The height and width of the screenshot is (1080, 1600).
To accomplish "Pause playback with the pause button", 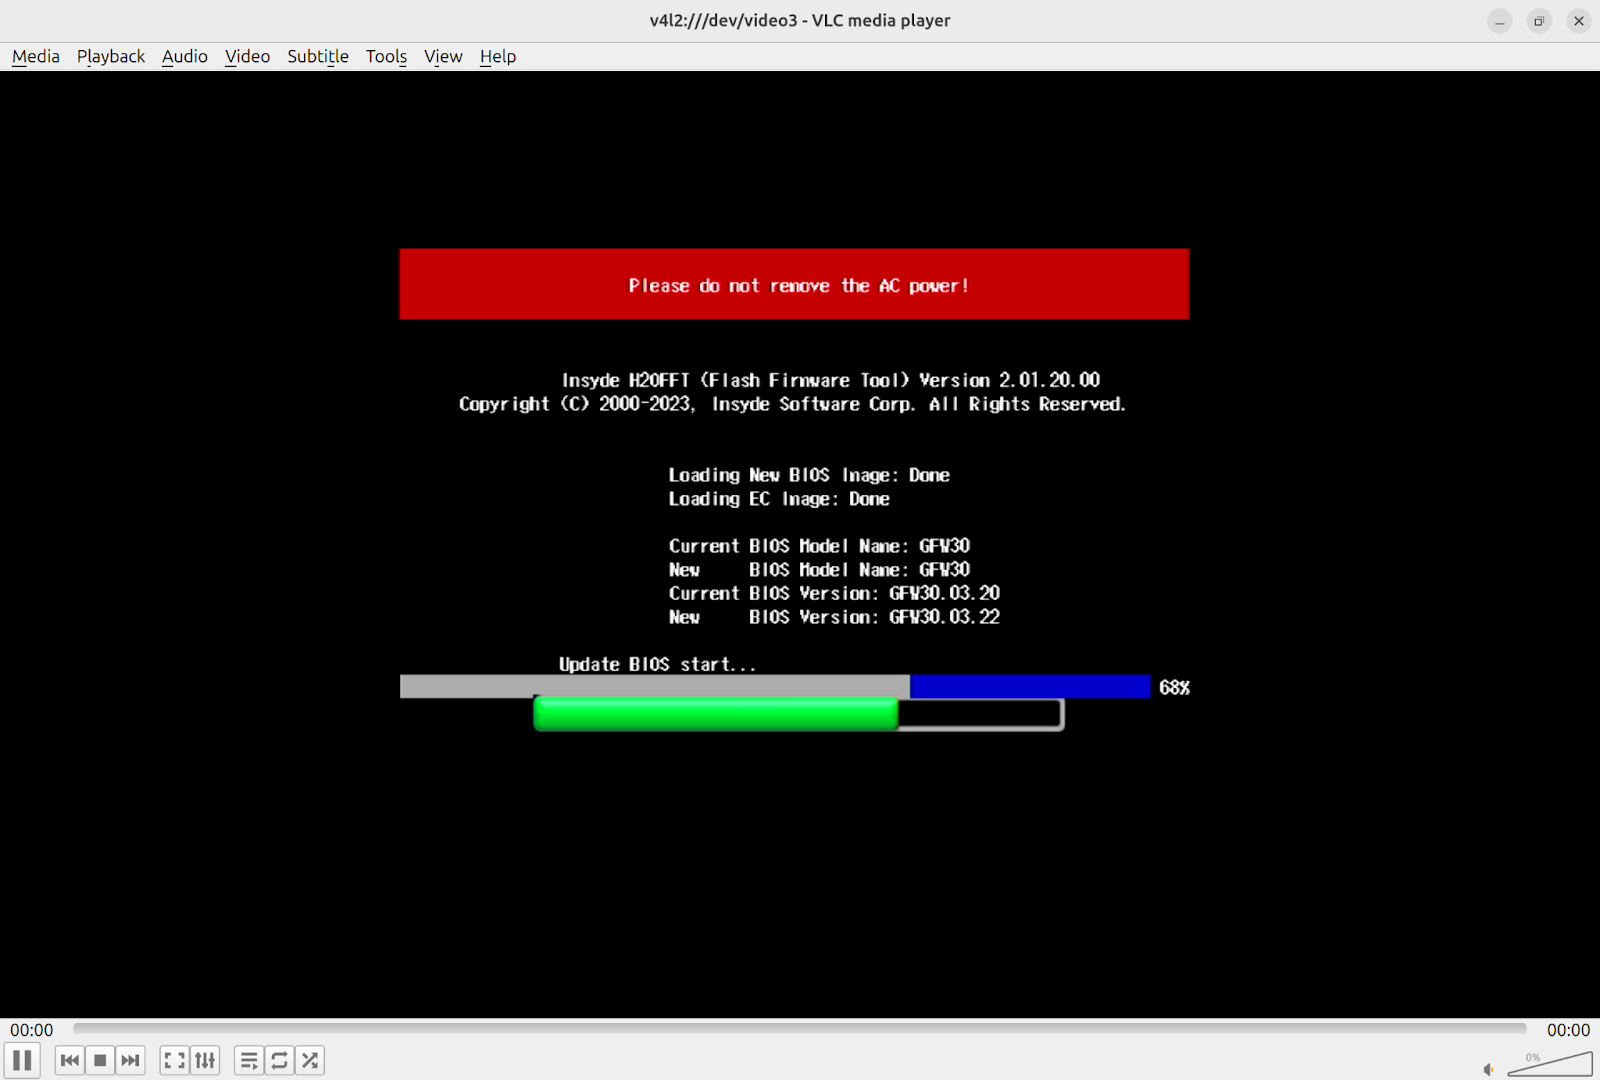I will click(22, 1060).
